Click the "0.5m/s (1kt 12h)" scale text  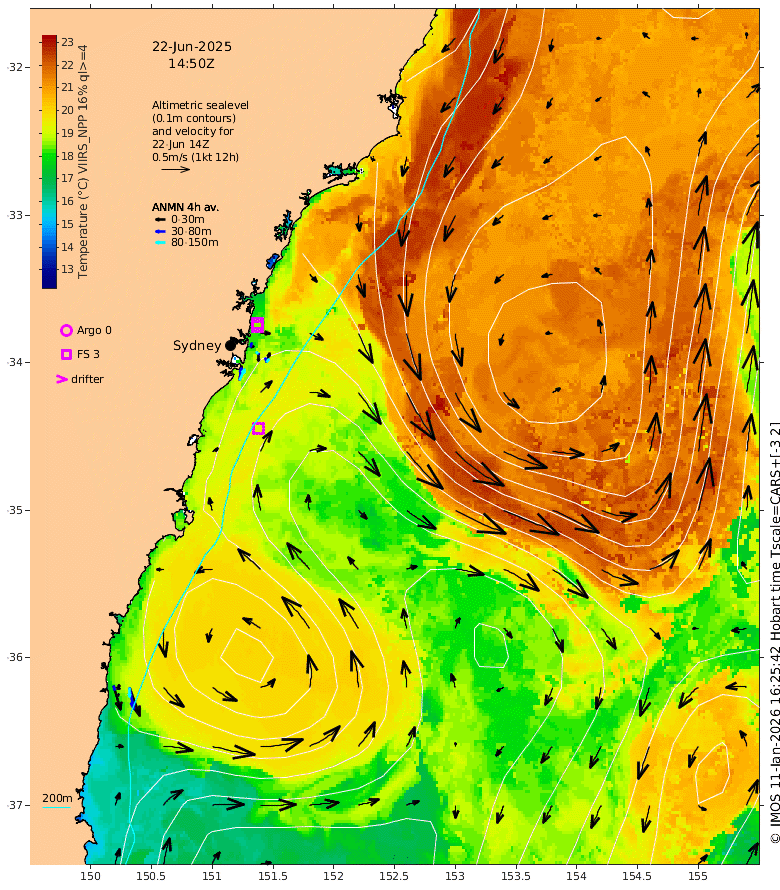(x=195, y=157)
